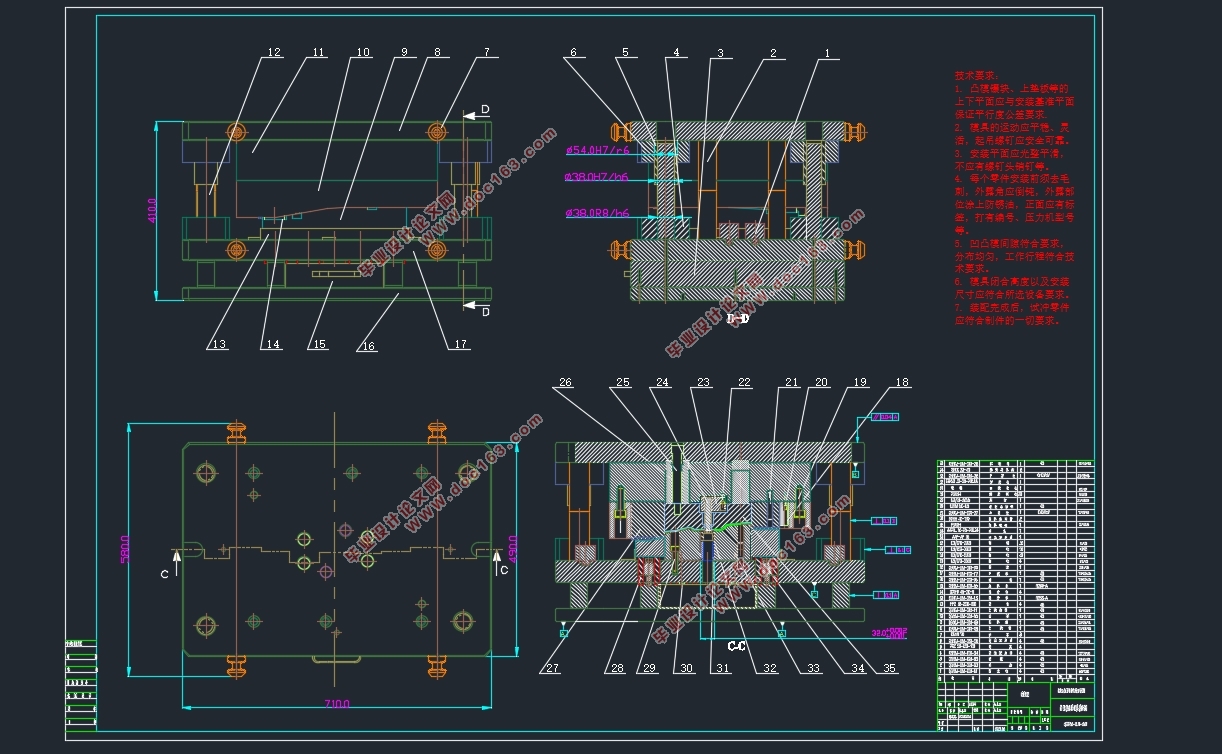Screen dimensions: 1222x754
Task: Pick part callout number 24
Action: point(662,383)
